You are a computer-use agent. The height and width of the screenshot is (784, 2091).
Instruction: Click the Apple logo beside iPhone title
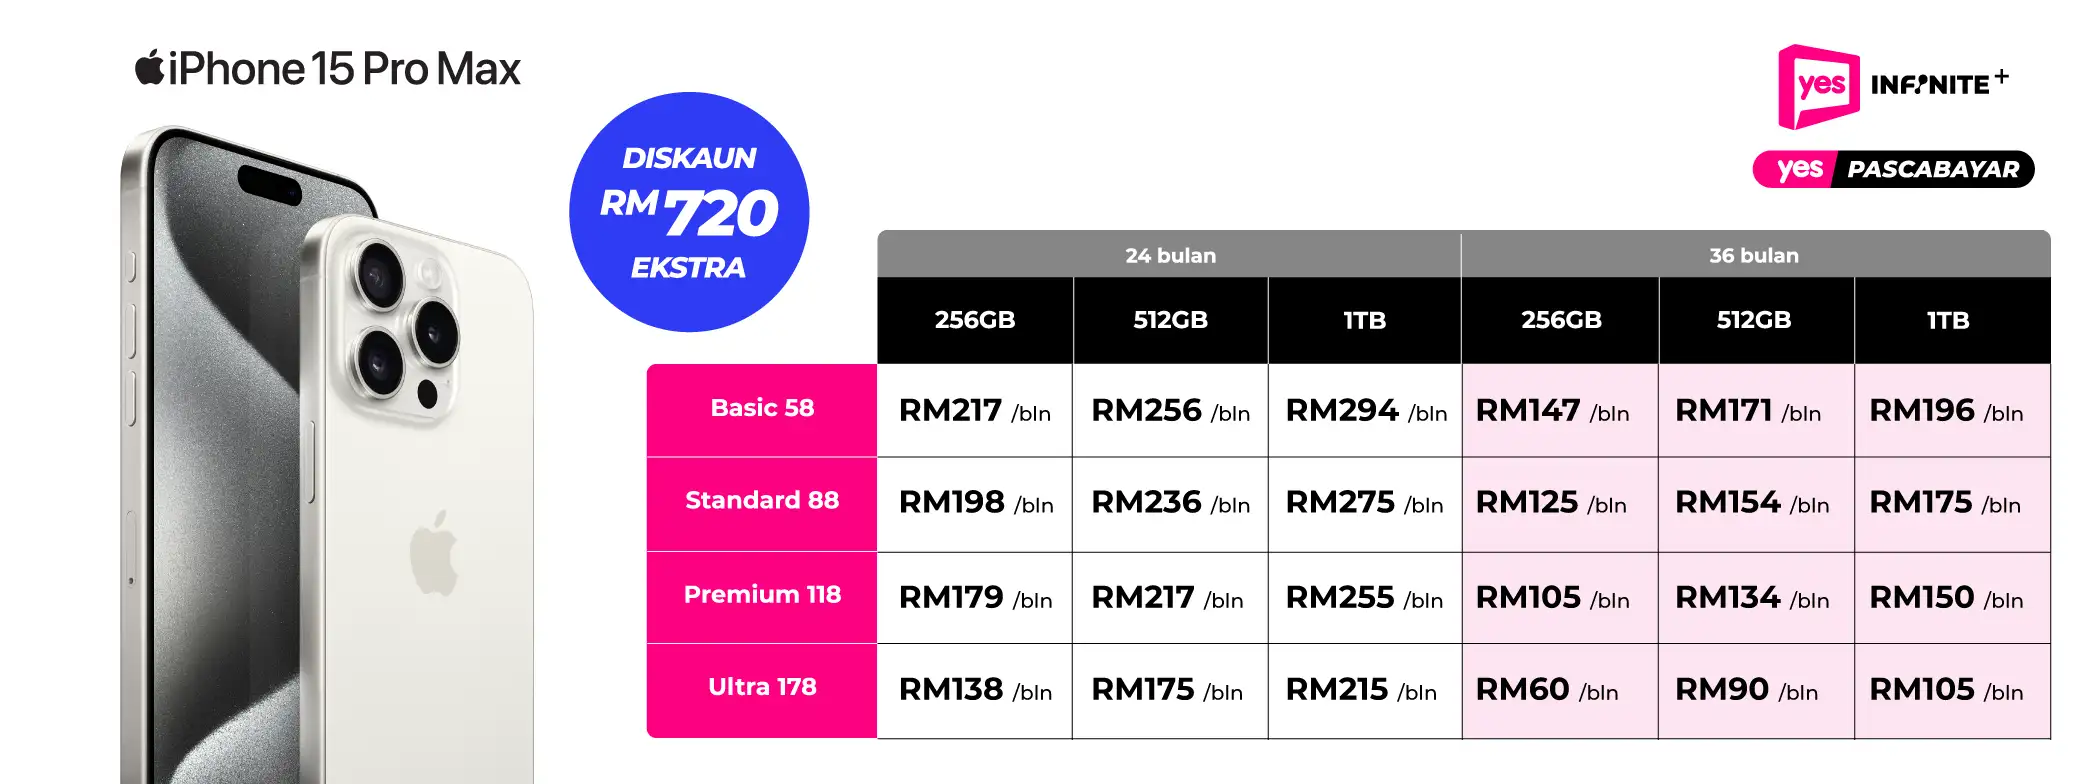149,68
